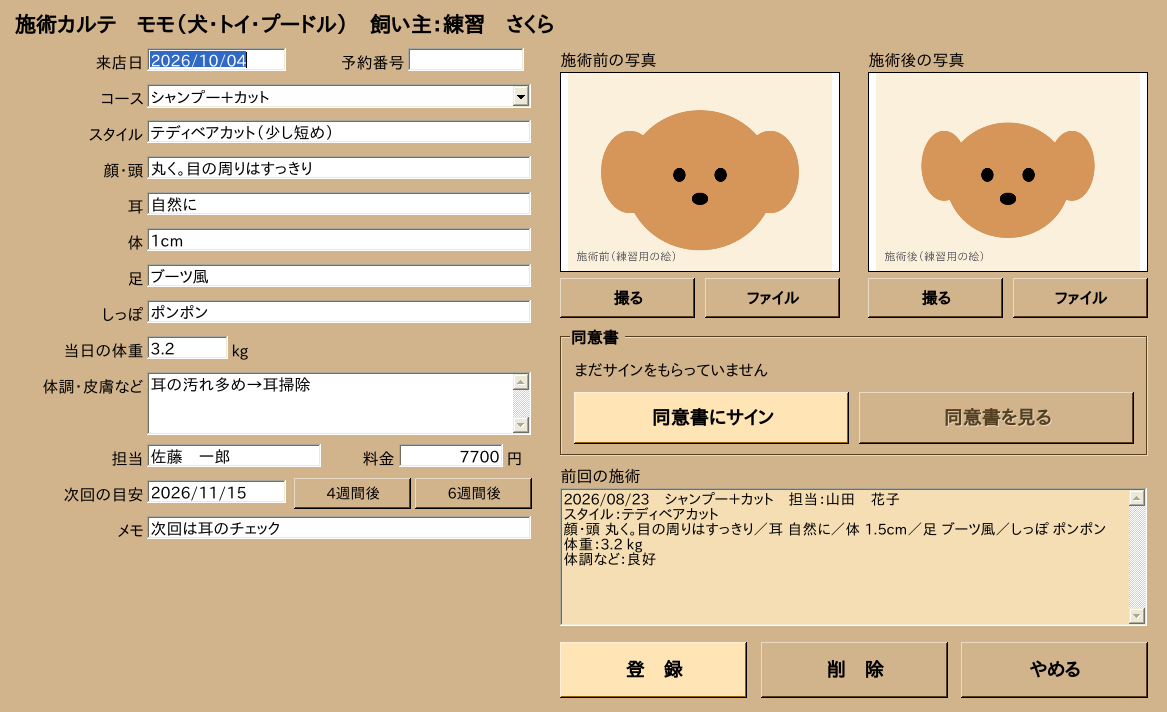Cancel with the やめる button
This screenshot has height=712, width=1167.
[x=1054, y=670]
